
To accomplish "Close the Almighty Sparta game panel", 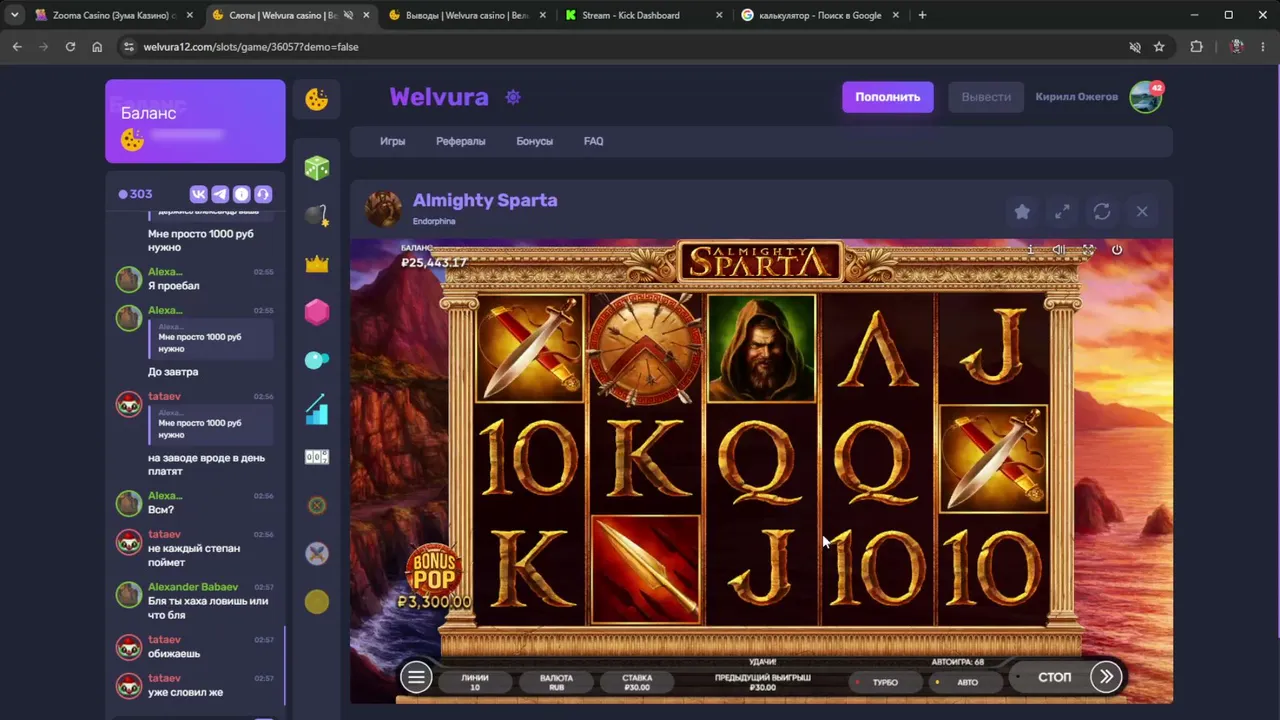I will 1142,211.
